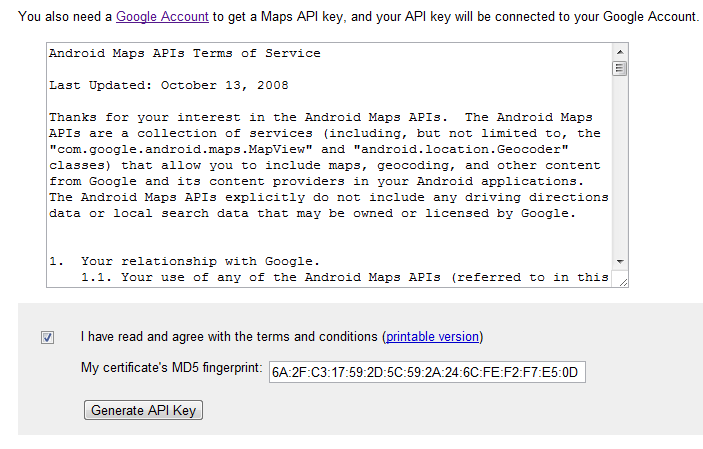Click the "I have read and agree" label

pyautogui.click(x=229, y=336)
